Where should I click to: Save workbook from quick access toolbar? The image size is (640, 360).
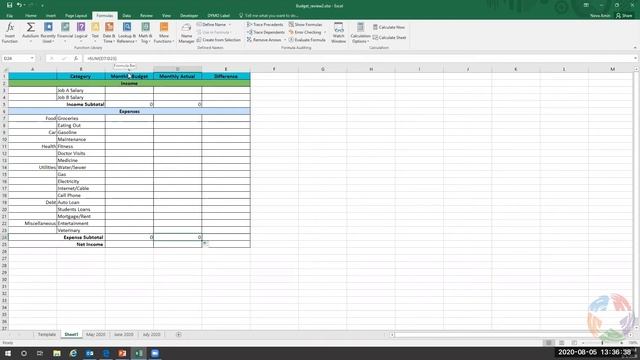tap(9, 5)
